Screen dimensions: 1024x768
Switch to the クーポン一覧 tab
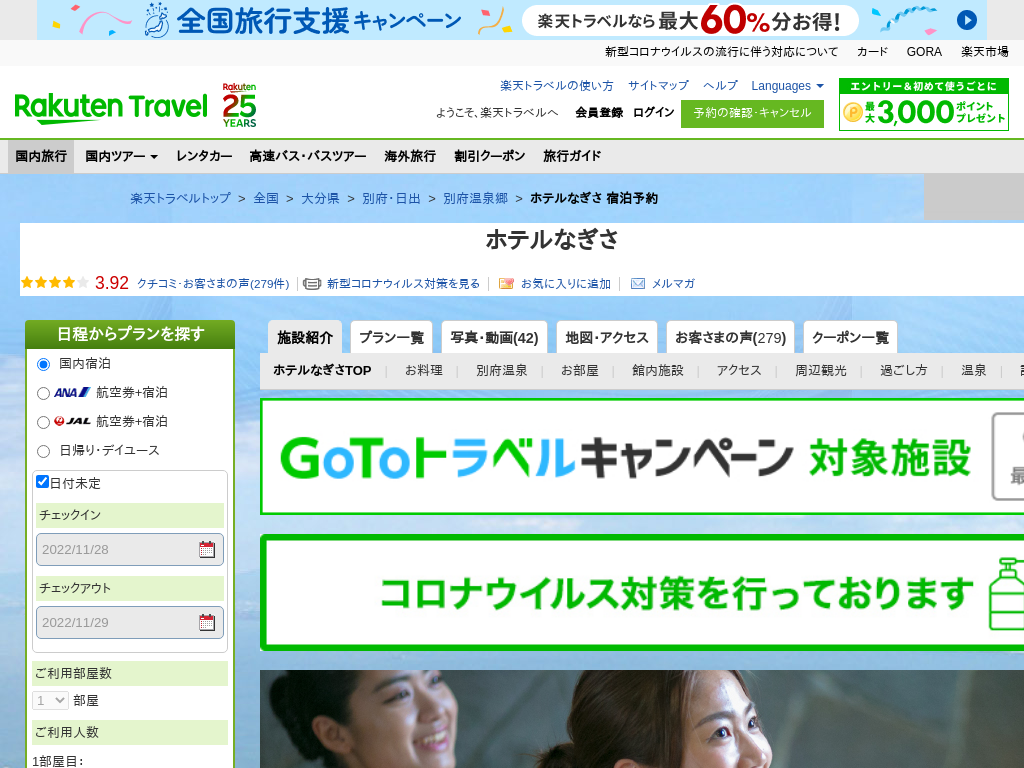point(850,337)
